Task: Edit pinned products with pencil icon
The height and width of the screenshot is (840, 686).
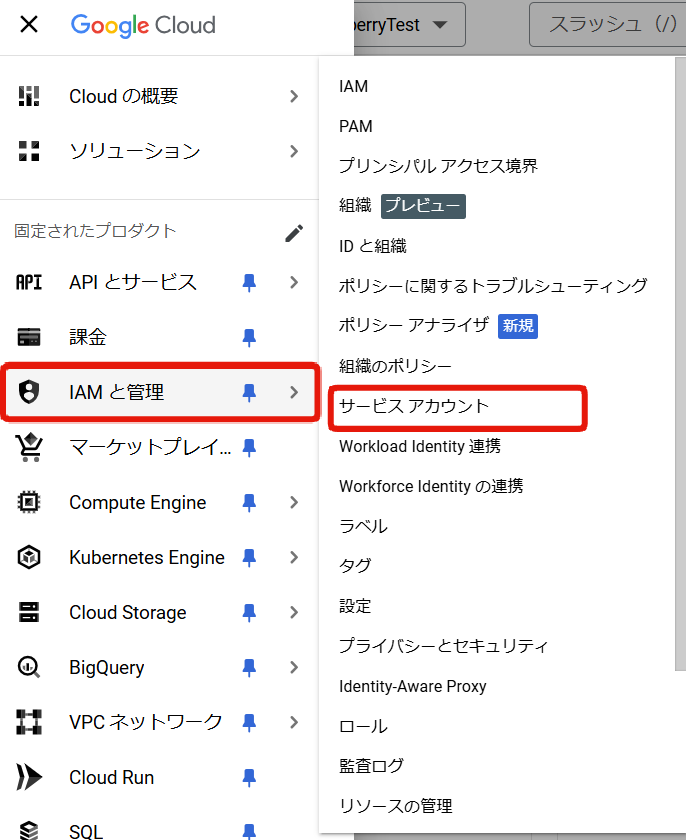Action: (294, 232)
